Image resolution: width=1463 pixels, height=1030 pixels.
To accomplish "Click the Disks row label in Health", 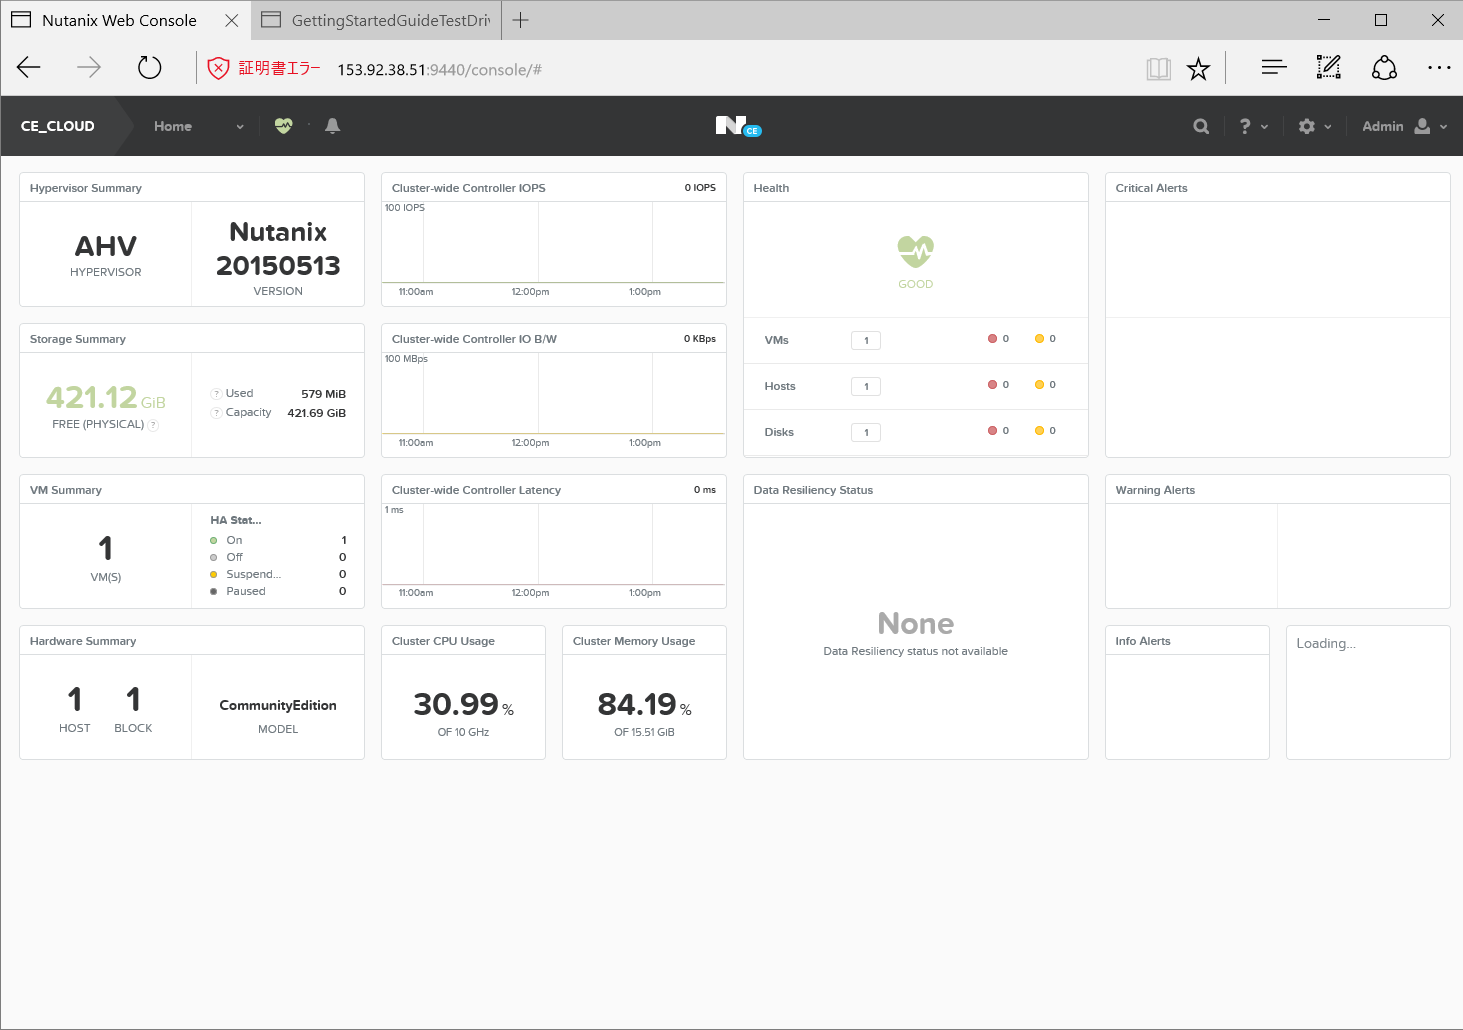I will click(779, 432).
